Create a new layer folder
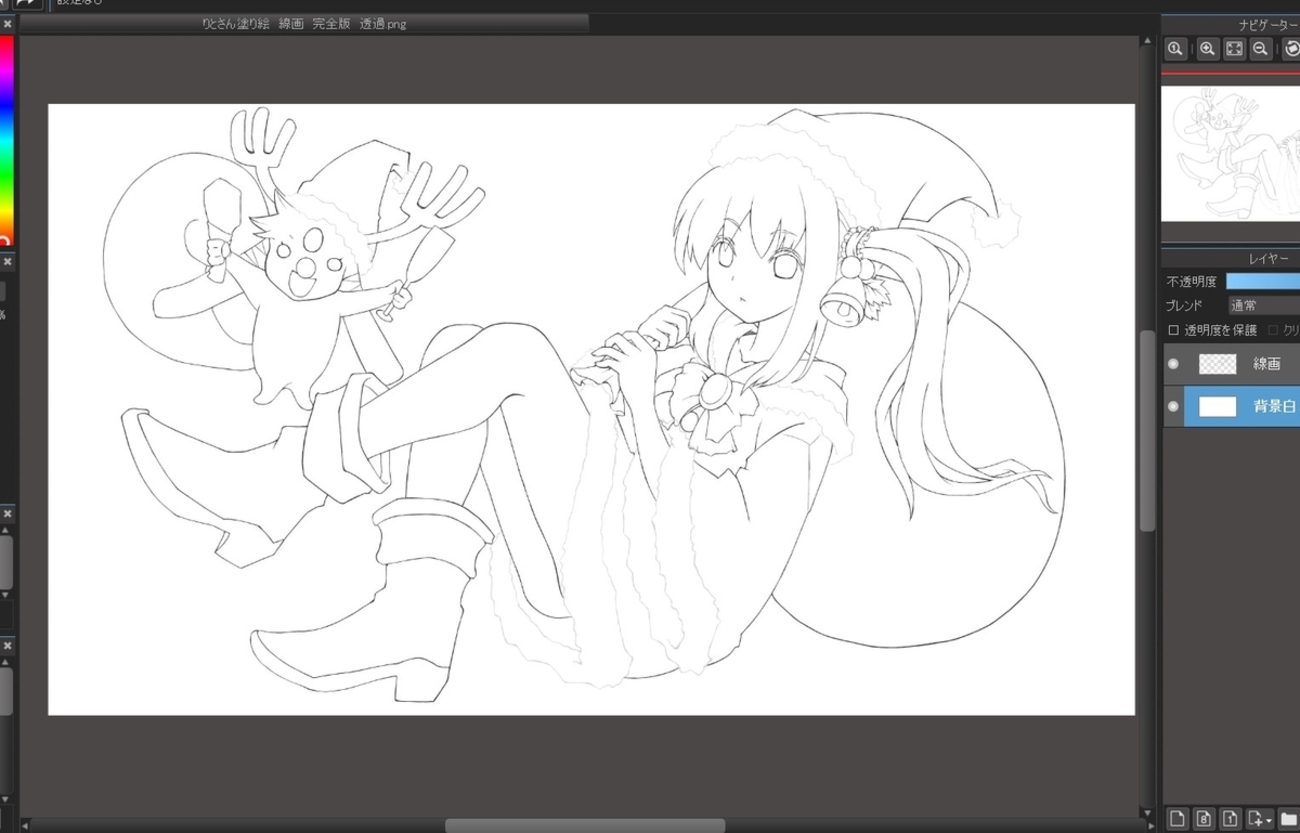 pos(1289,819)
